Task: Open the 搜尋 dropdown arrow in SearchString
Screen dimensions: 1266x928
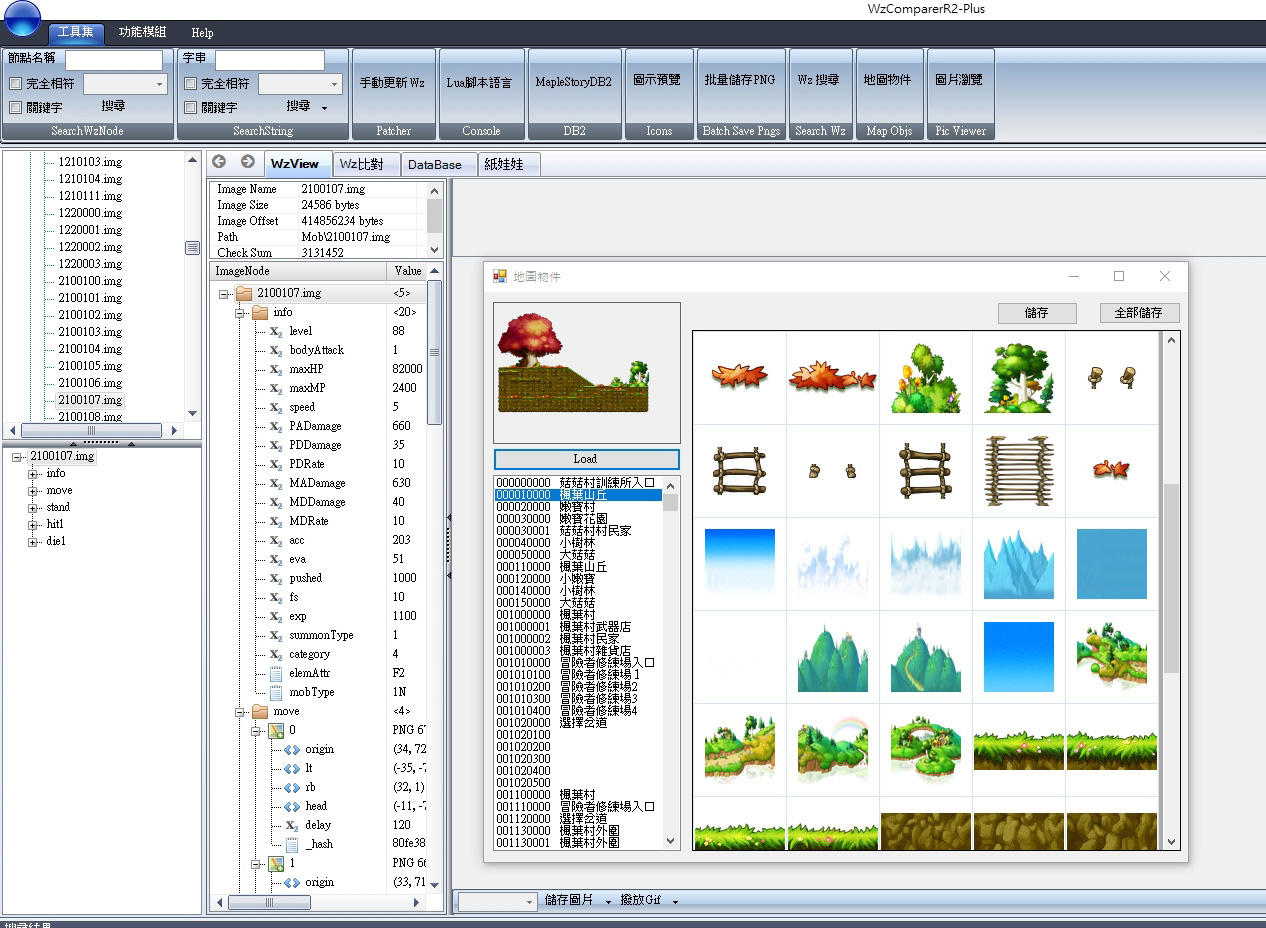Action: [x=325, y=107]
